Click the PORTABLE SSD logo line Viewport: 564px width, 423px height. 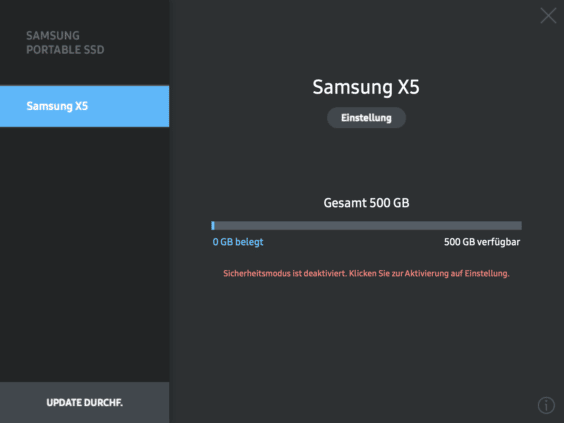pyautogui.click(x=65, y=50)
